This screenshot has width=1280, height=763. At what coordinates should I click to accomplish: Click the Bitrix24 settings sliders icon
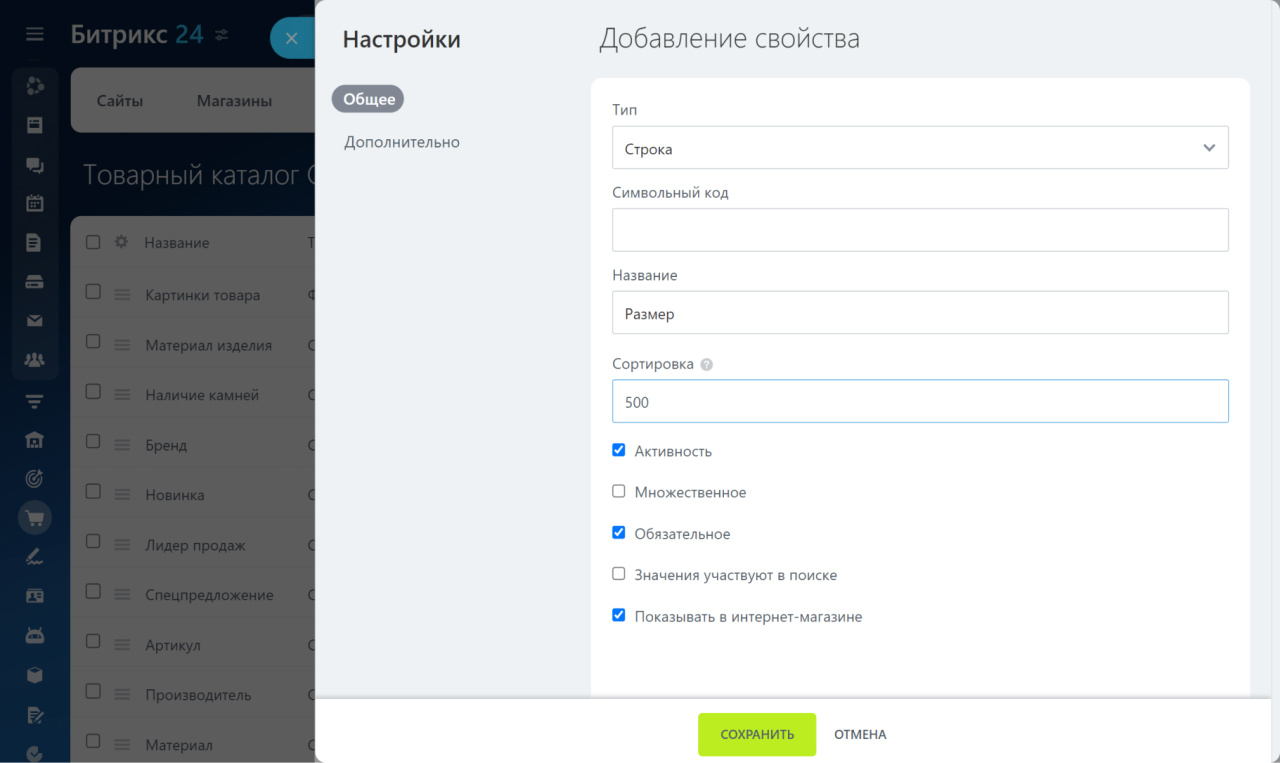pos(221,35)
